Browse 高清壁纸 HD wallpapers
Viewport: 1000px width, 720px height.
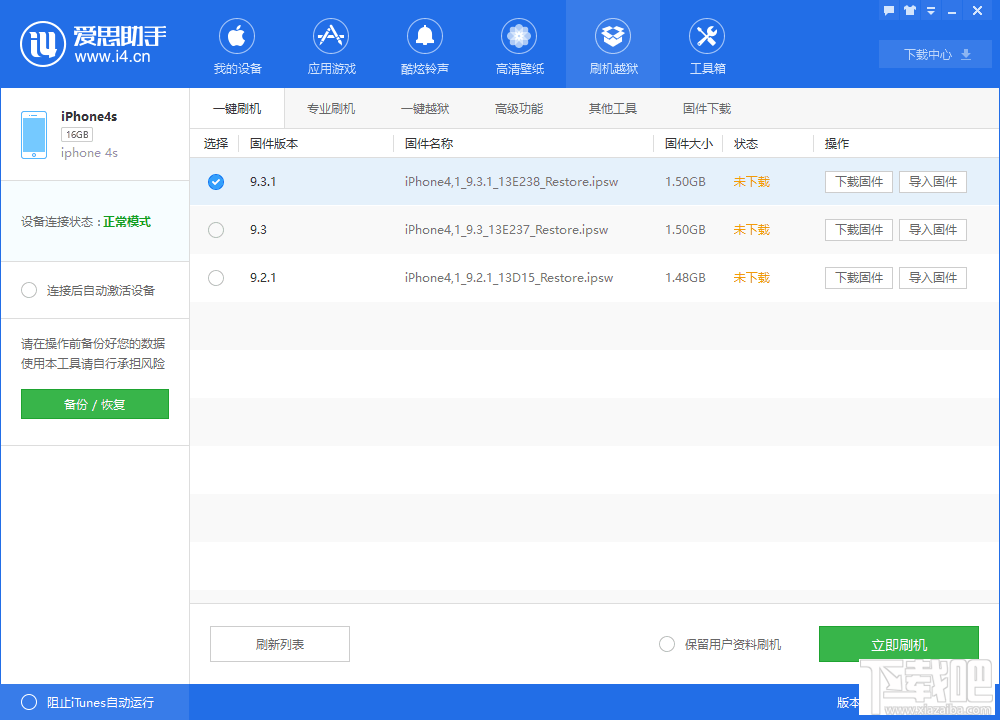pos(519,45)
